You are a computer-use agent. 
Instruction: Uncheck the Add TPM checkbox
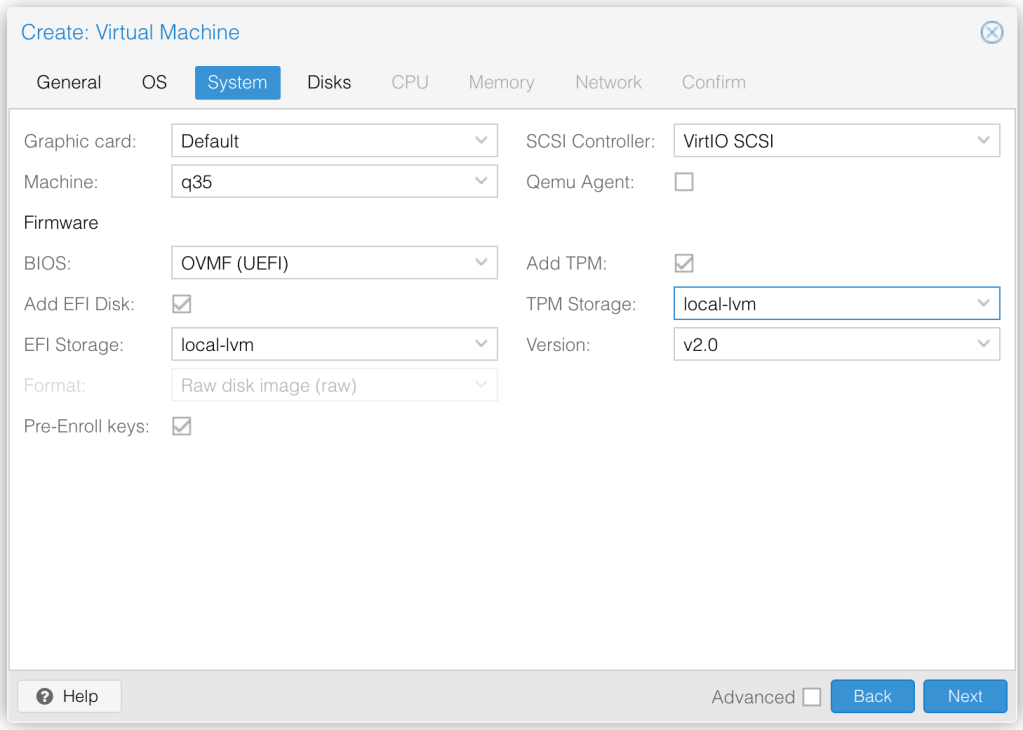(684, 263)
